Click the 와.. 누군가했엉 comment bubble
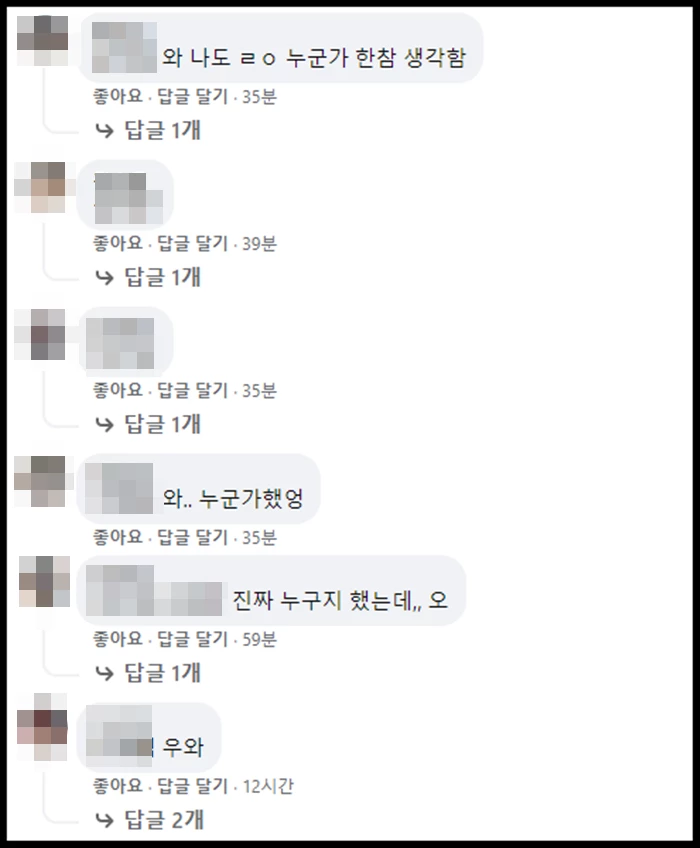Viewport: 700px width, 848px height. point(199,489)
